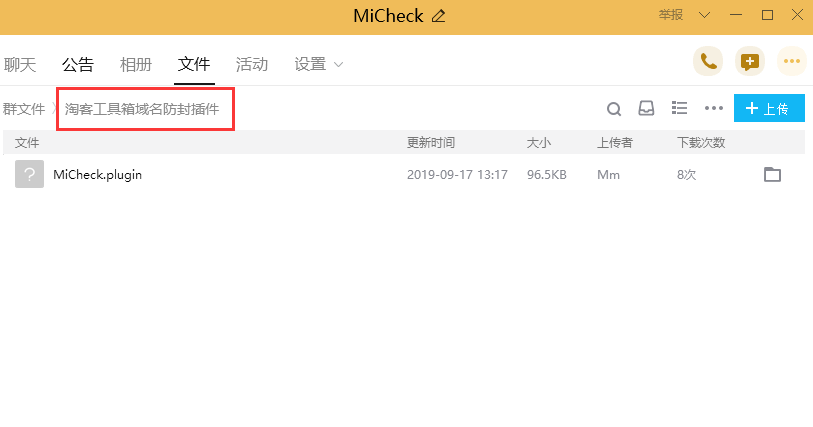Screen dimensions: 813x427
Task: Click the chat plus speech bubble icon
Action: [x=750, y=62]
